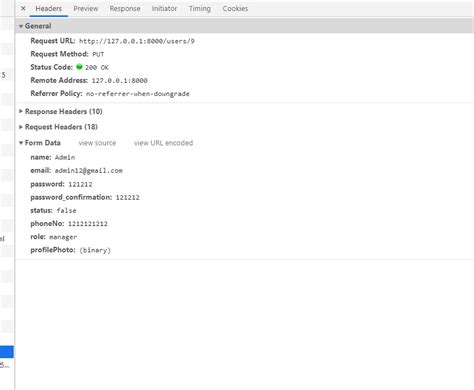Open the Preview tab
474x390 pixels.
pos(86,8)
